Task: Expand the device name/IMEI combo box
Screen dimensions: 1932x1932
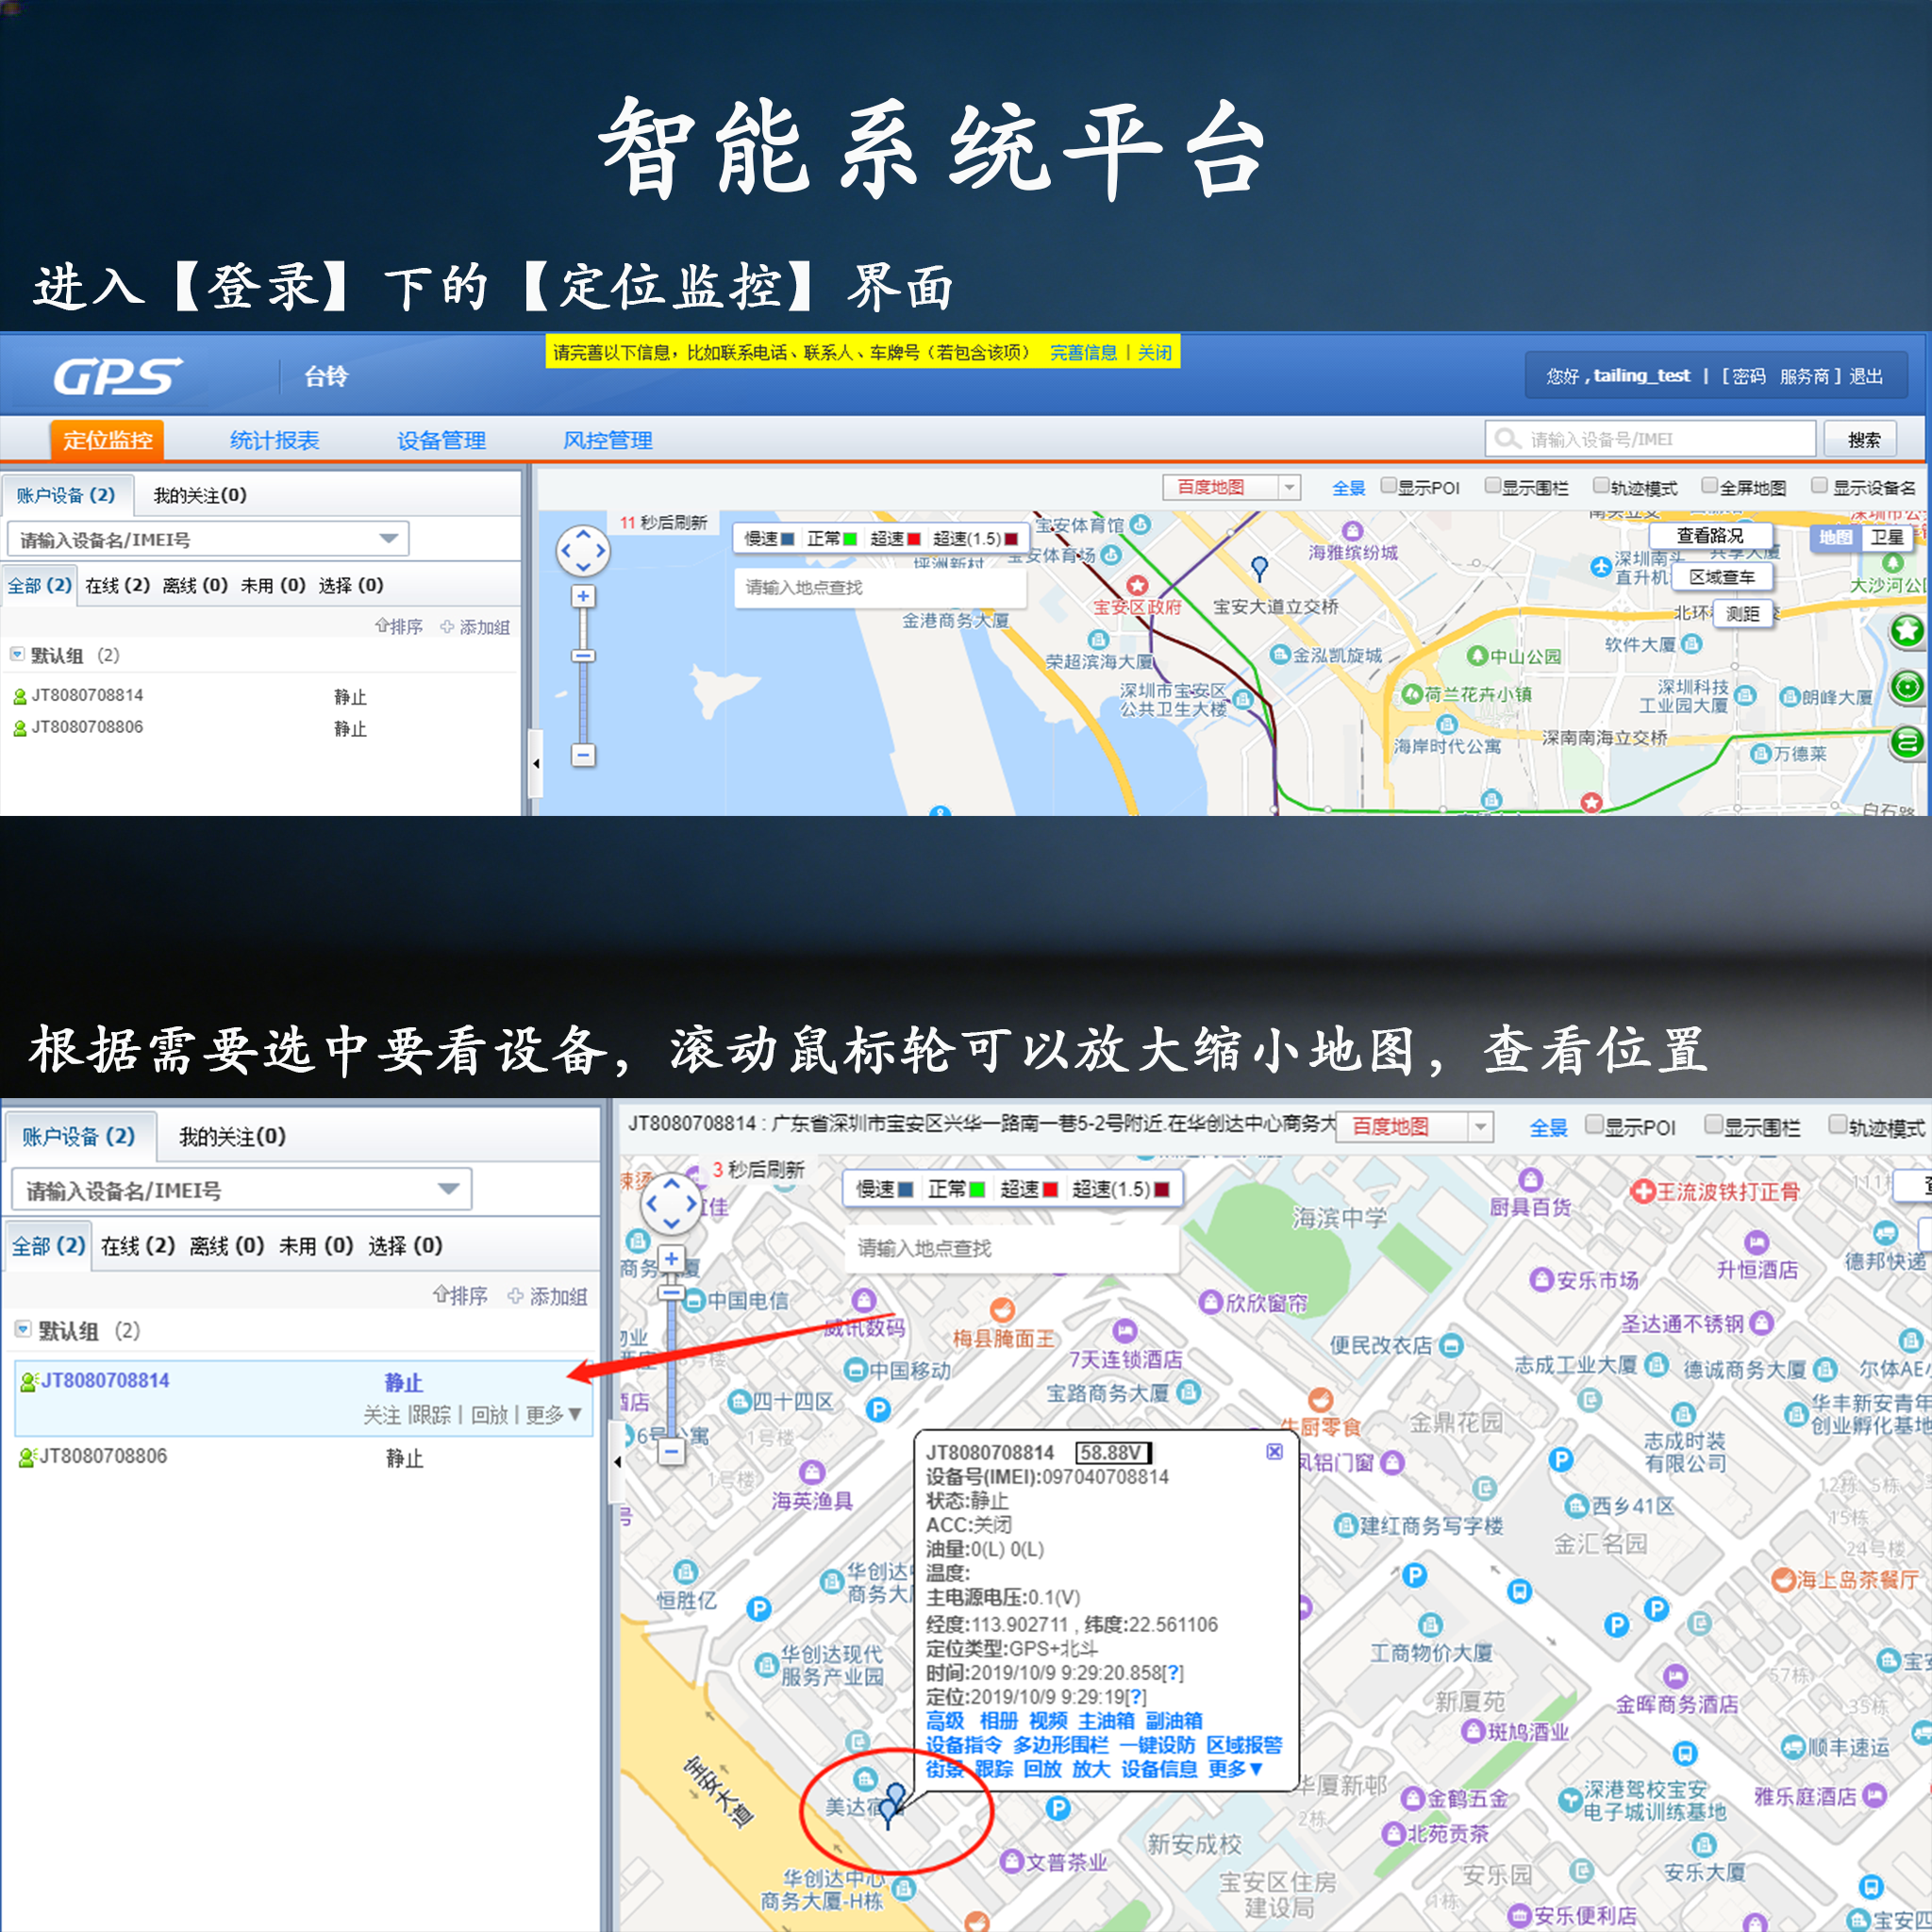Action: coord(388,539)
